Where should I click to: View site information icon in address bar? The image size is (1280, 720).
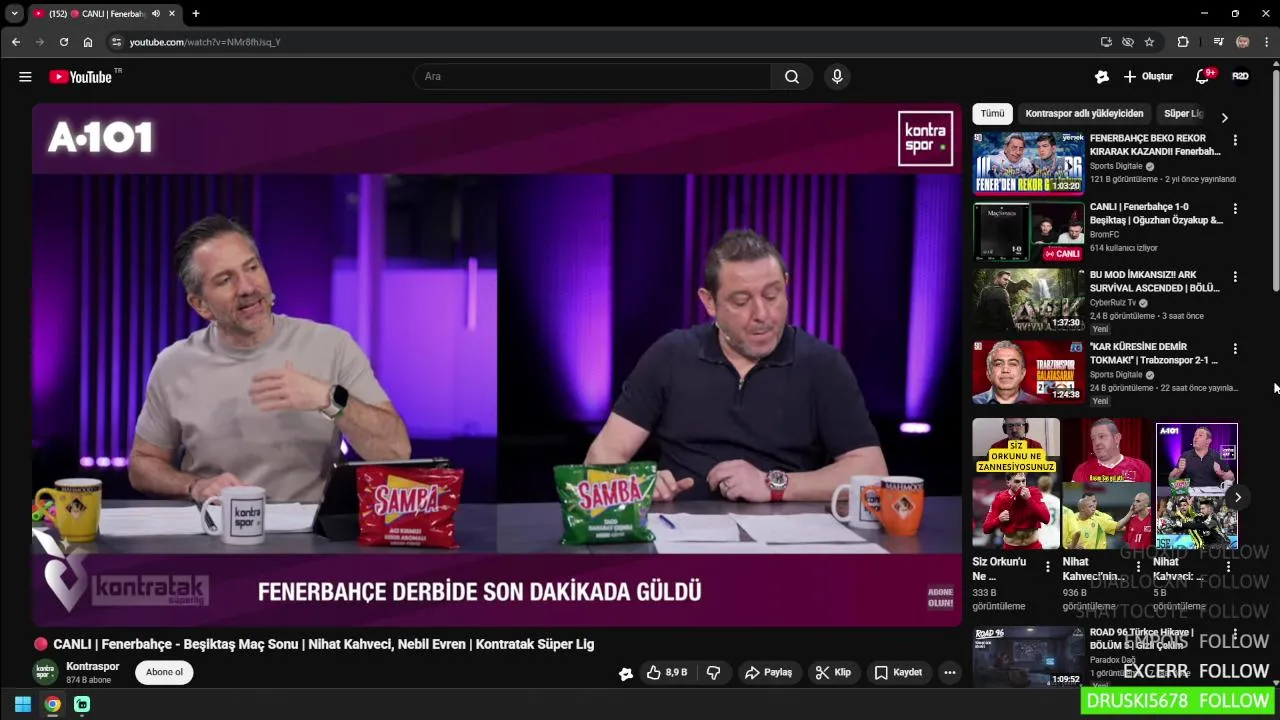[x=116, y=42]
